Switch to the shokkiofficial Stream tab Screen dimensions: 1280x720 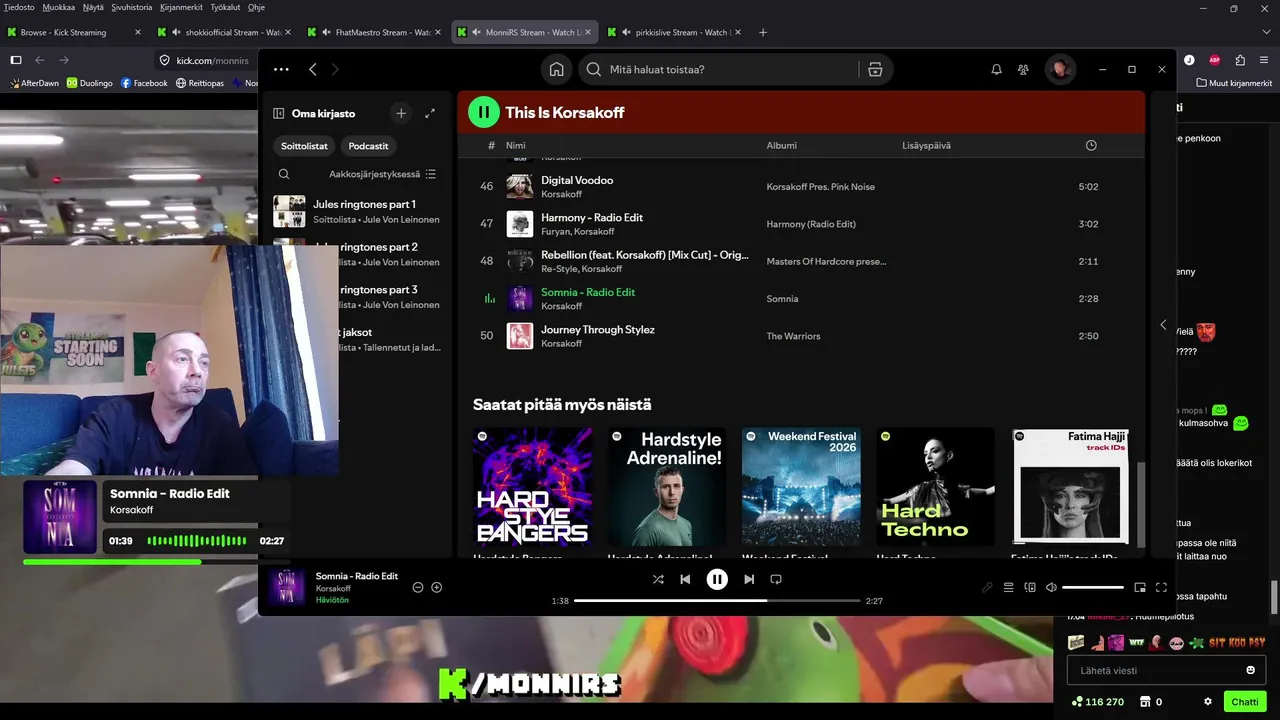[x=225, y=32]
